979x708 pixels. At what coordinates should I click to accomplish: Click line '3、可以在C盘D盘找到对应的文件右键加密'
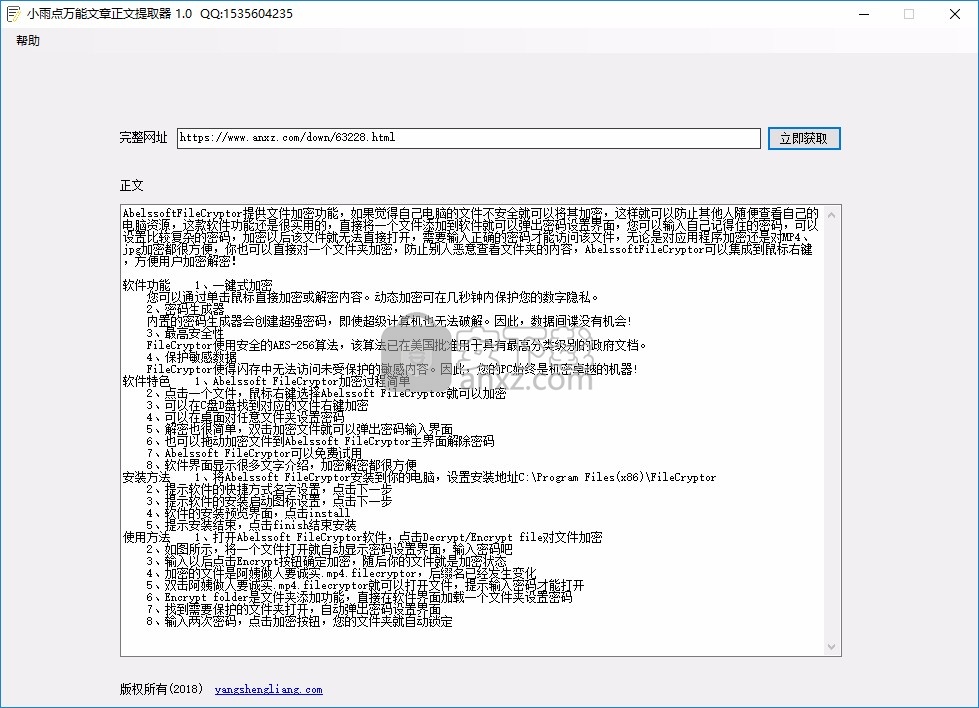257,406
